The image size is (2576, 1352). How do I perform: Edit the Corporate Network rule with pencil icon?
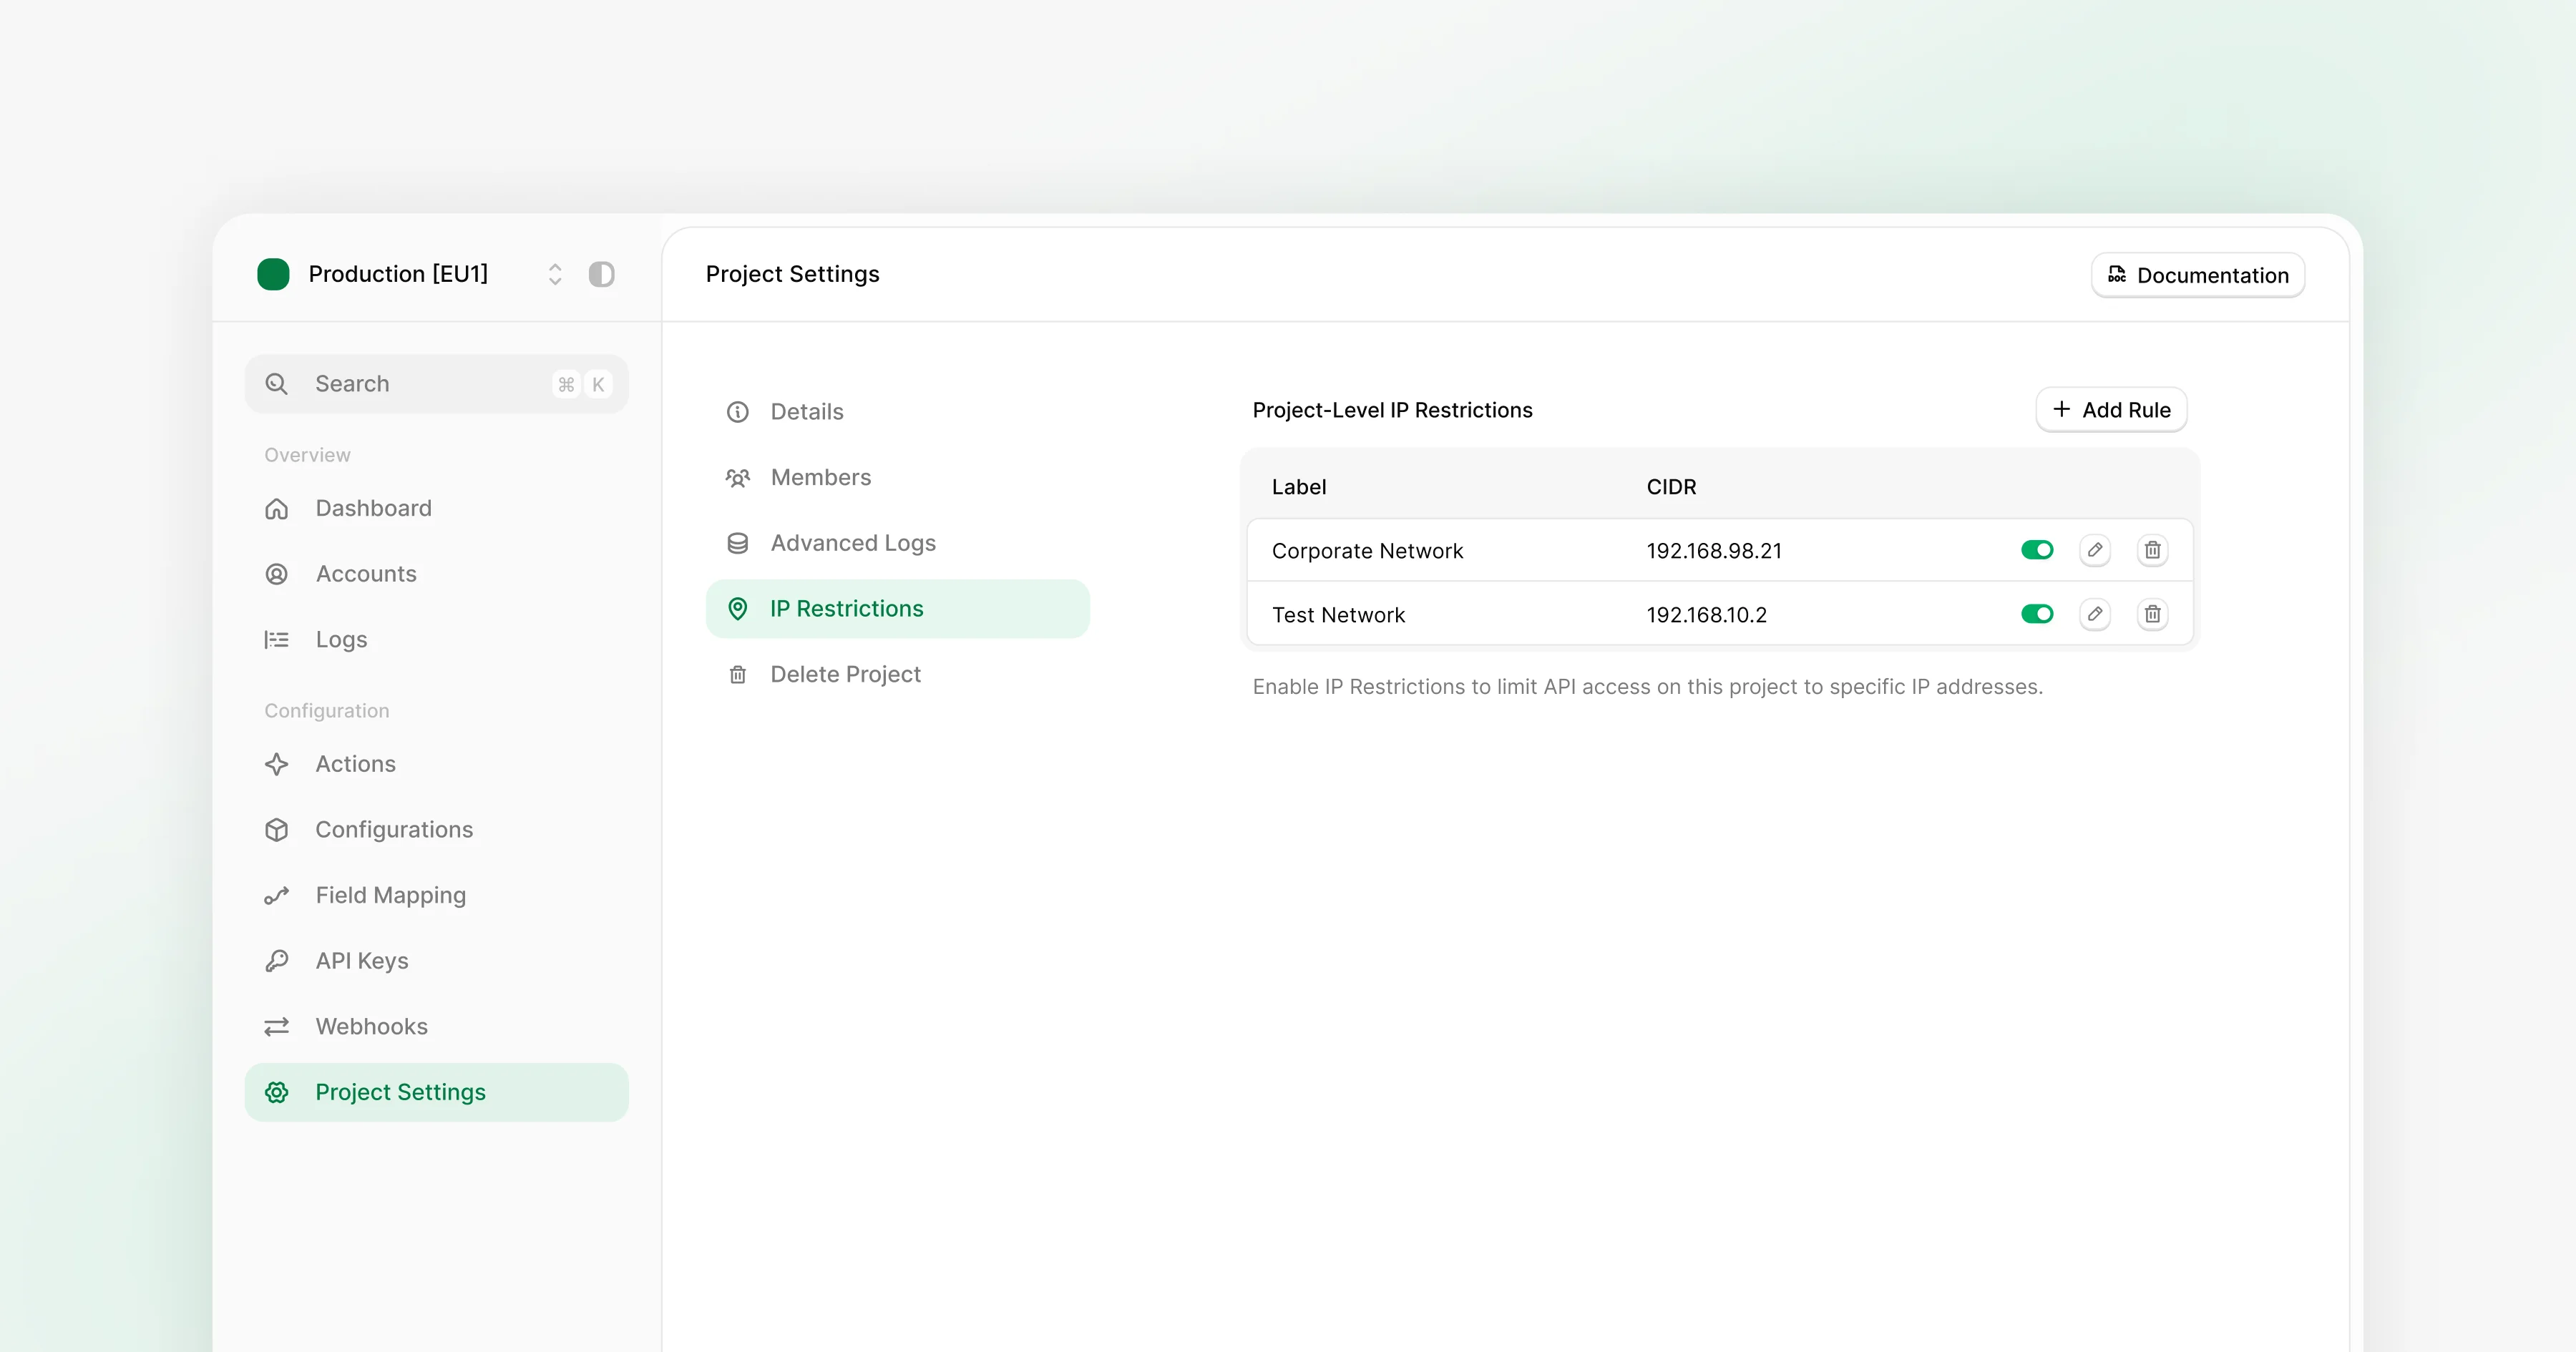(2096, 550)
